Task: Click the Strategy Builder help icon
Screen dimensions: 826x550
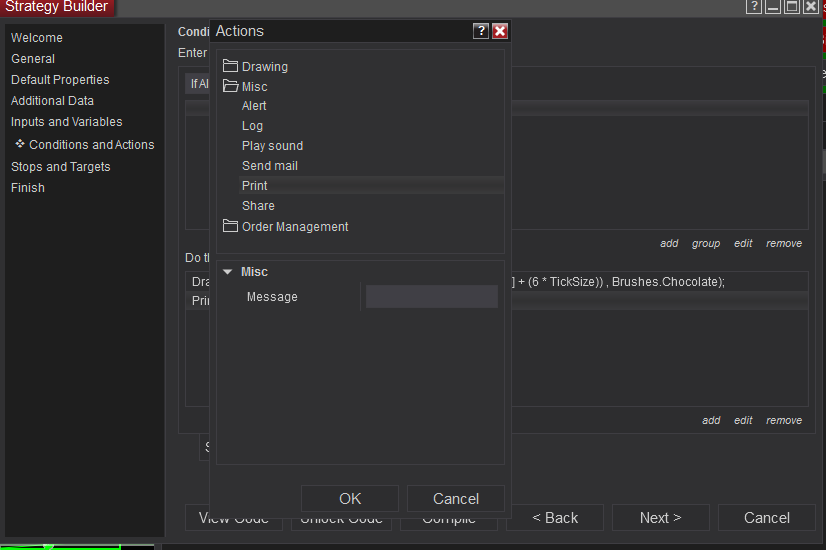Action: tap(753, 7)
